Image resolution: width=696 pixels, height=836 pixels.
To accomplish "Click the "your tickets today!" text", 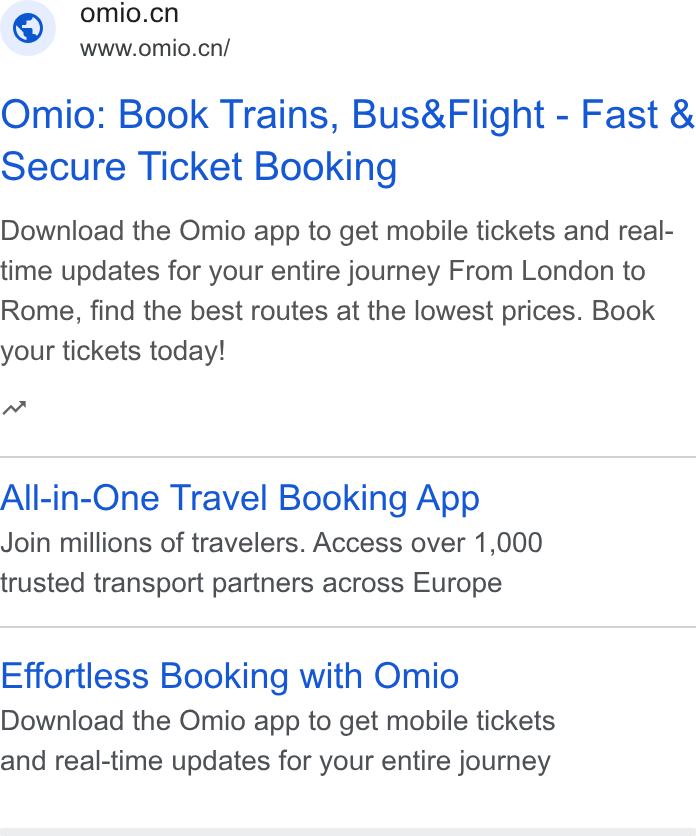I will [x=113, y=351].
